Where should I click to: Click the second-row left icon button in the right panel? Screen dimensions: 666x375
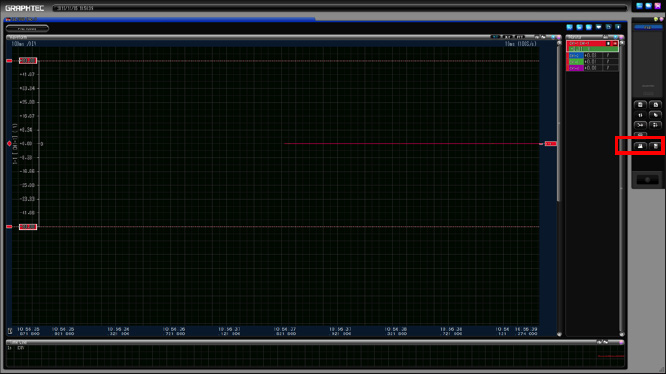tap(641, 115)
